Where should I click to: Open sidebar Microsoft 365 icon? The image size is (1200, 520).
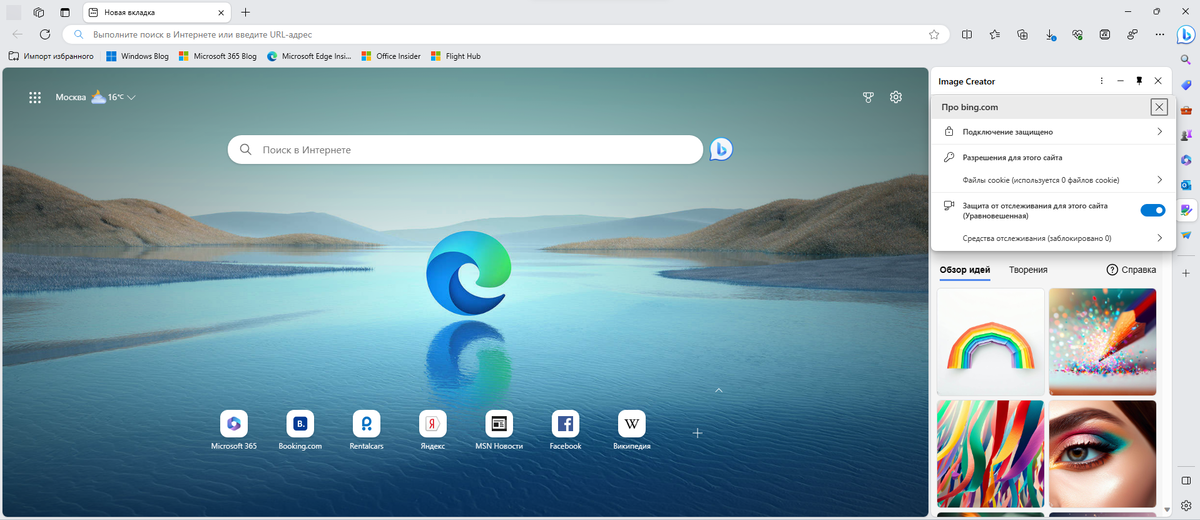(x=1186, y=160)
